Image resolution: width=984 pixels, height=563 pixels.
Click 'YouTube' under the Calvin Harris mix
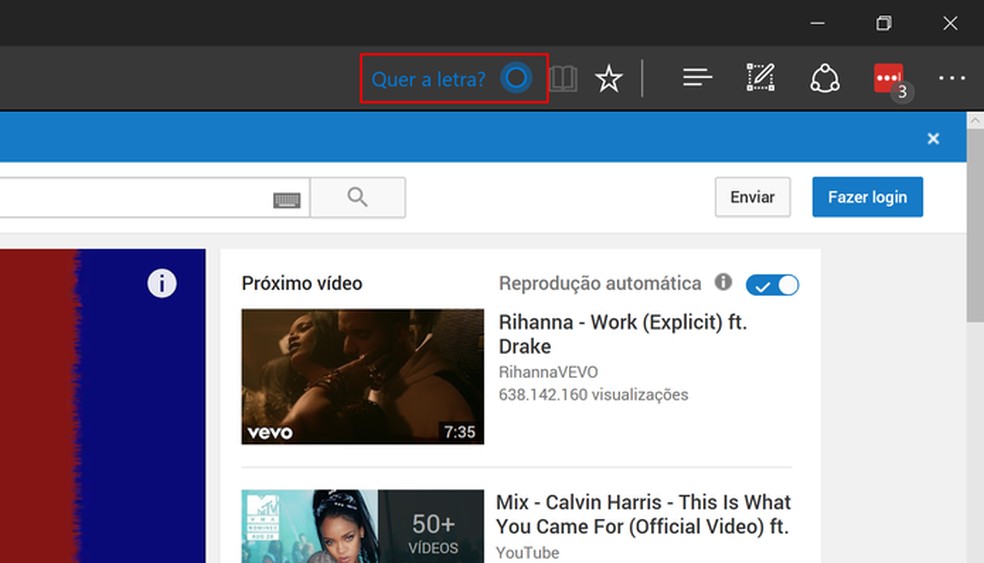pyautogui.click(x=527, y=552)
